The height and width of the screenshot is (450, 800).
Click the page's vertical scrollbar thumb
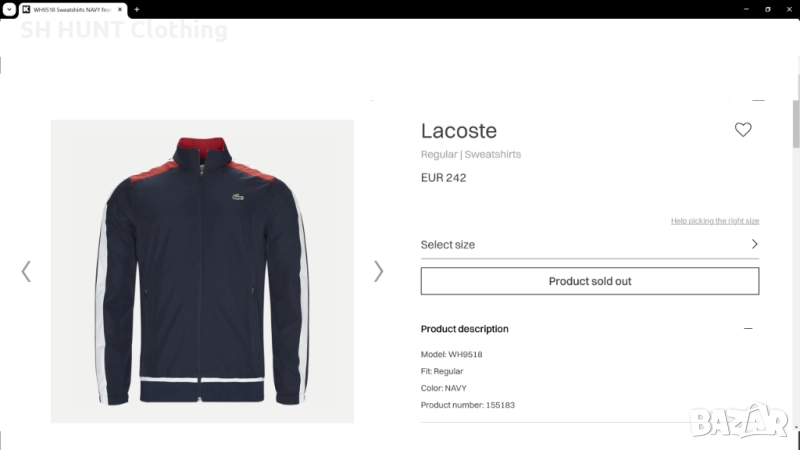(x=796, y=123)
